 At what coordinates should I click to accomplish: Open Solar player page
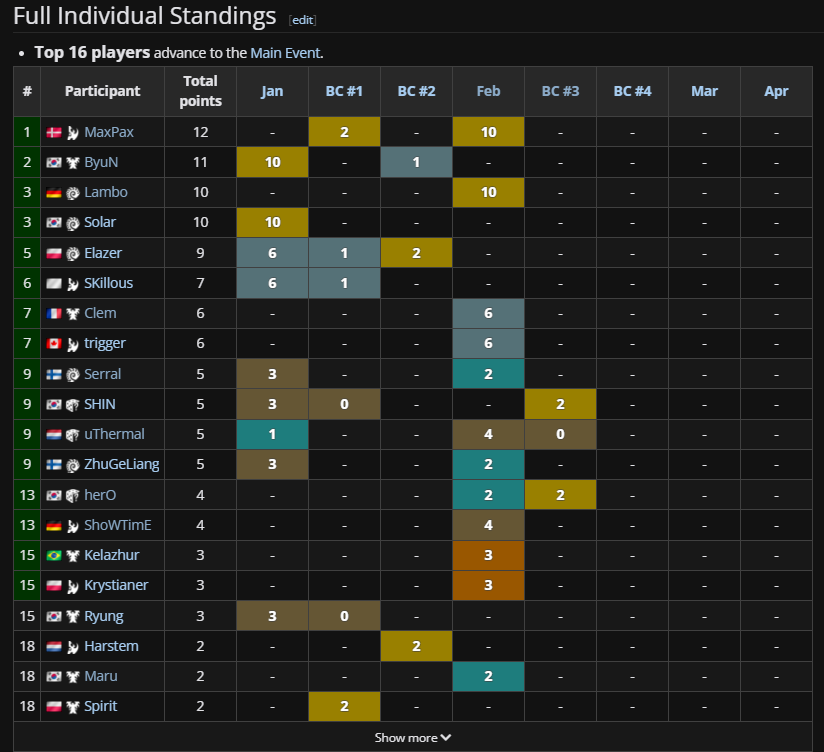click(x=100, y=222)
